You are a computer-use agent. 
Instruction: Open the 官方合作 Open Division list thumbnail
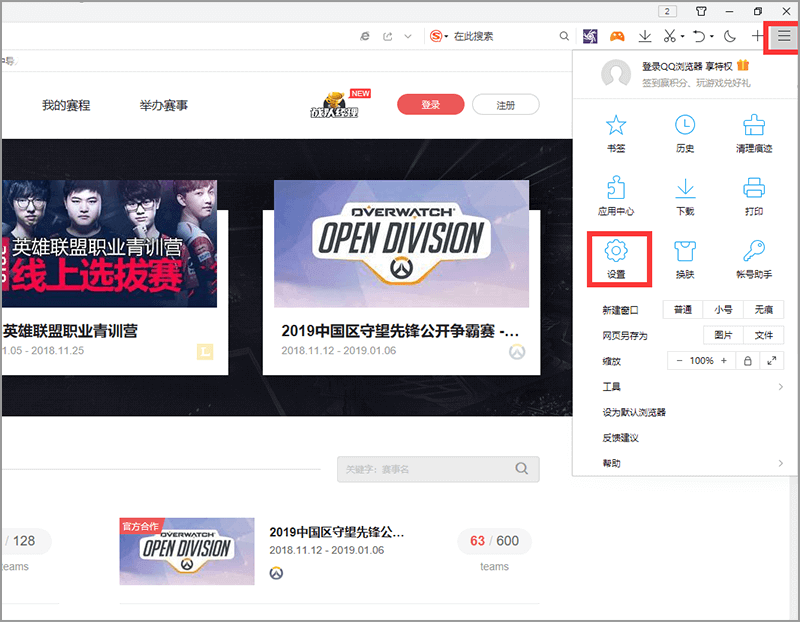pyautogui.click(x=187, y=552)
